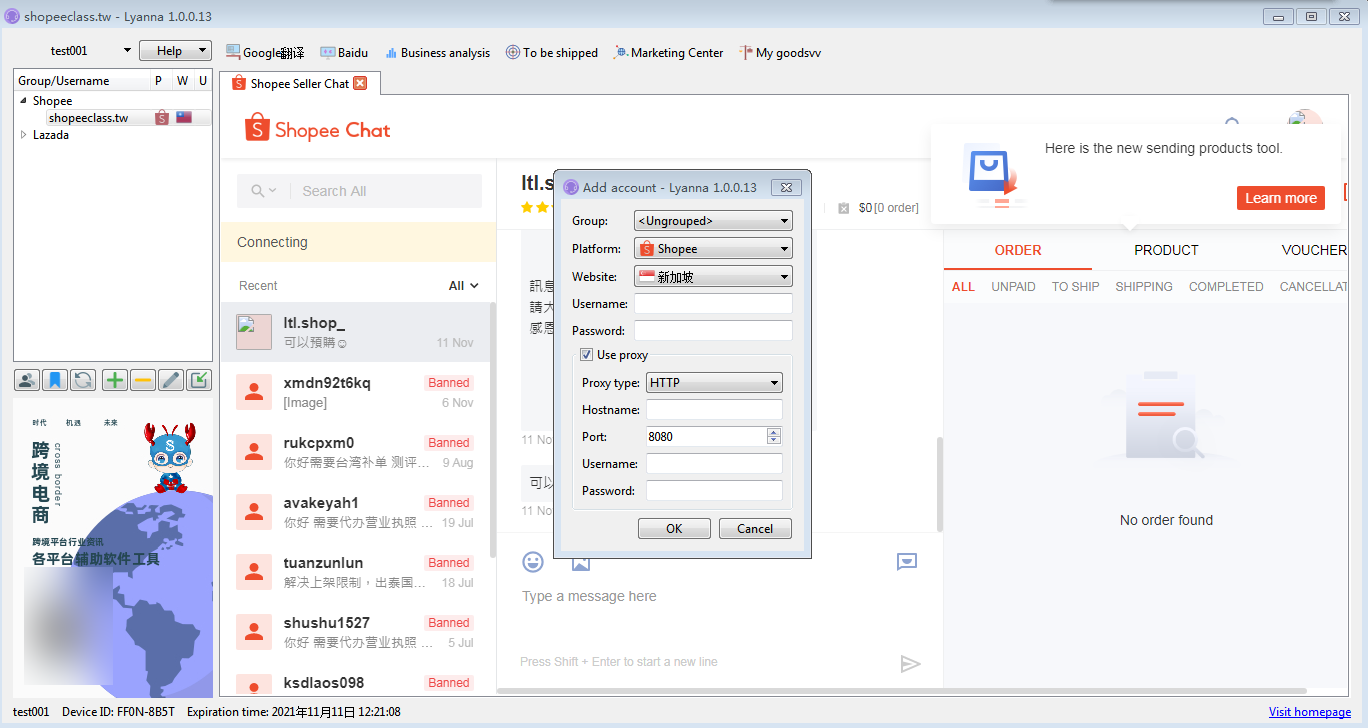Click the refresh arrows icon button
Image resolution: width=1368 pixels, height=728 pixels.
[x=83, y=380]
